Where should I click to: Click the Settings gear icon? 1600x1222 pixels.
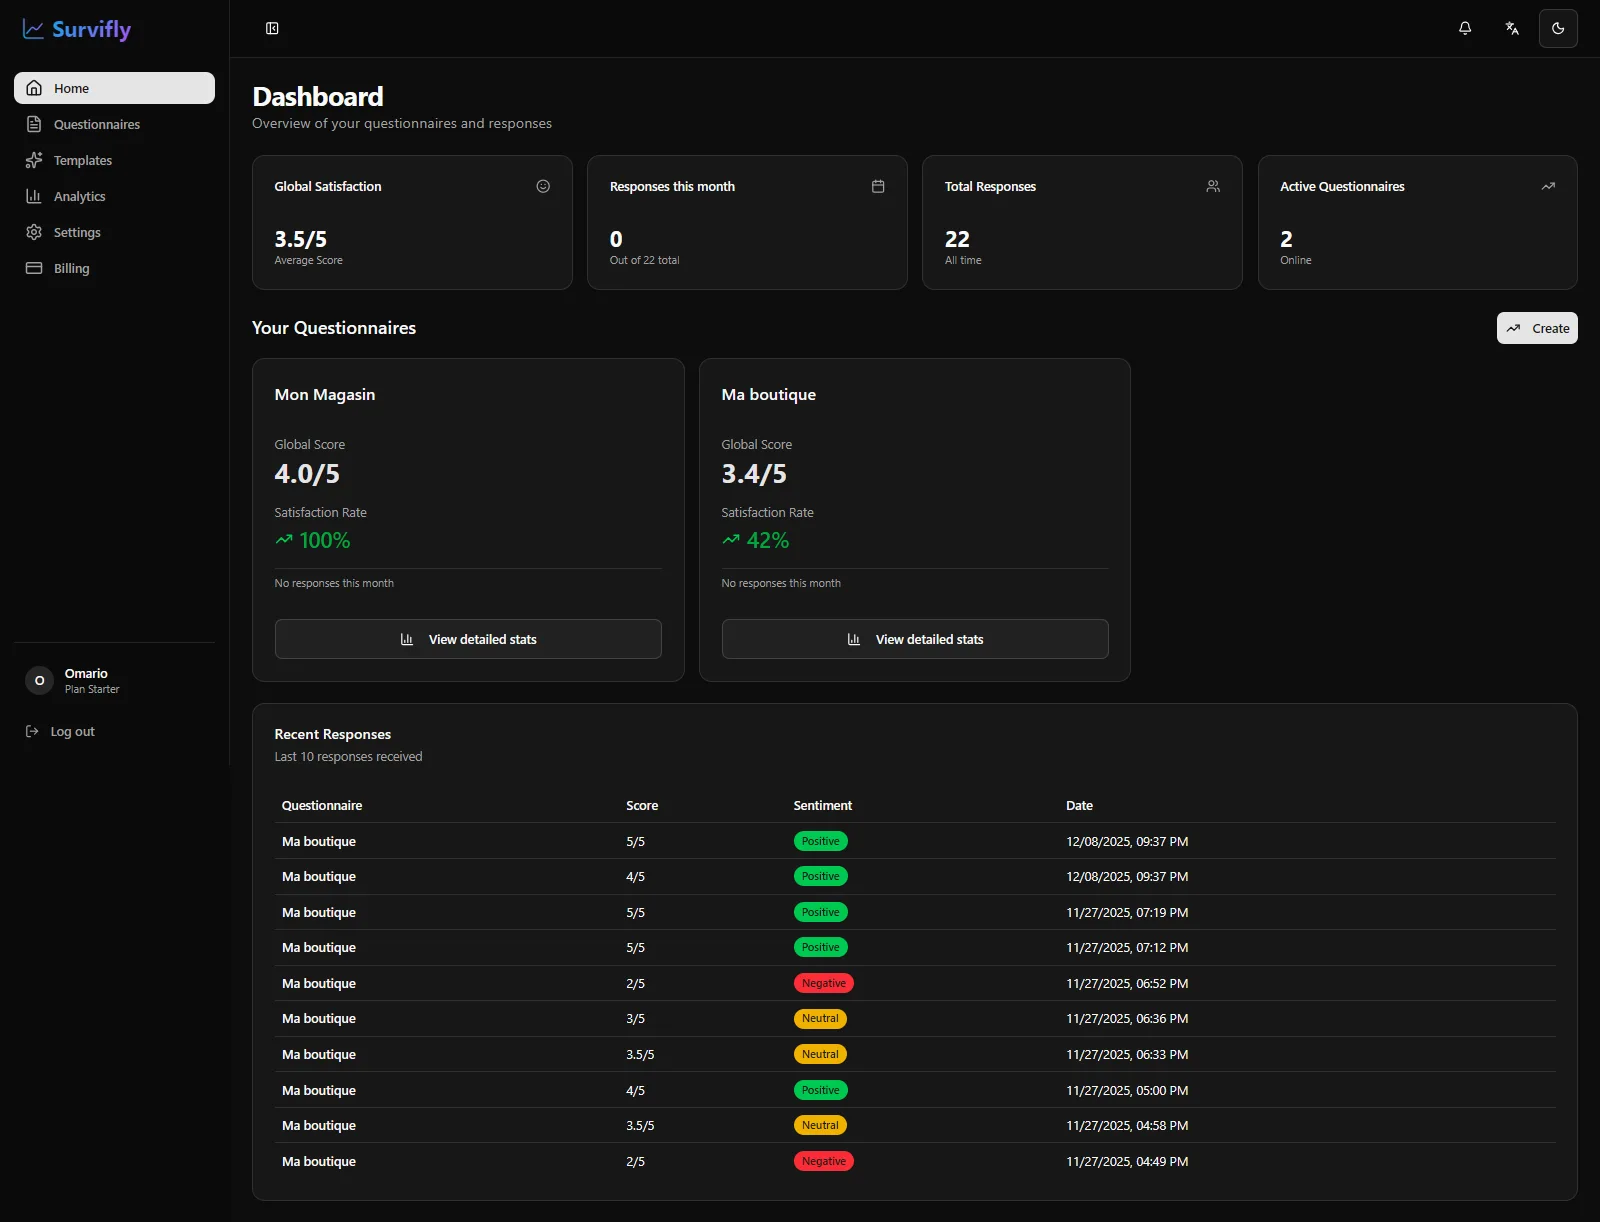tap(34, 233)
